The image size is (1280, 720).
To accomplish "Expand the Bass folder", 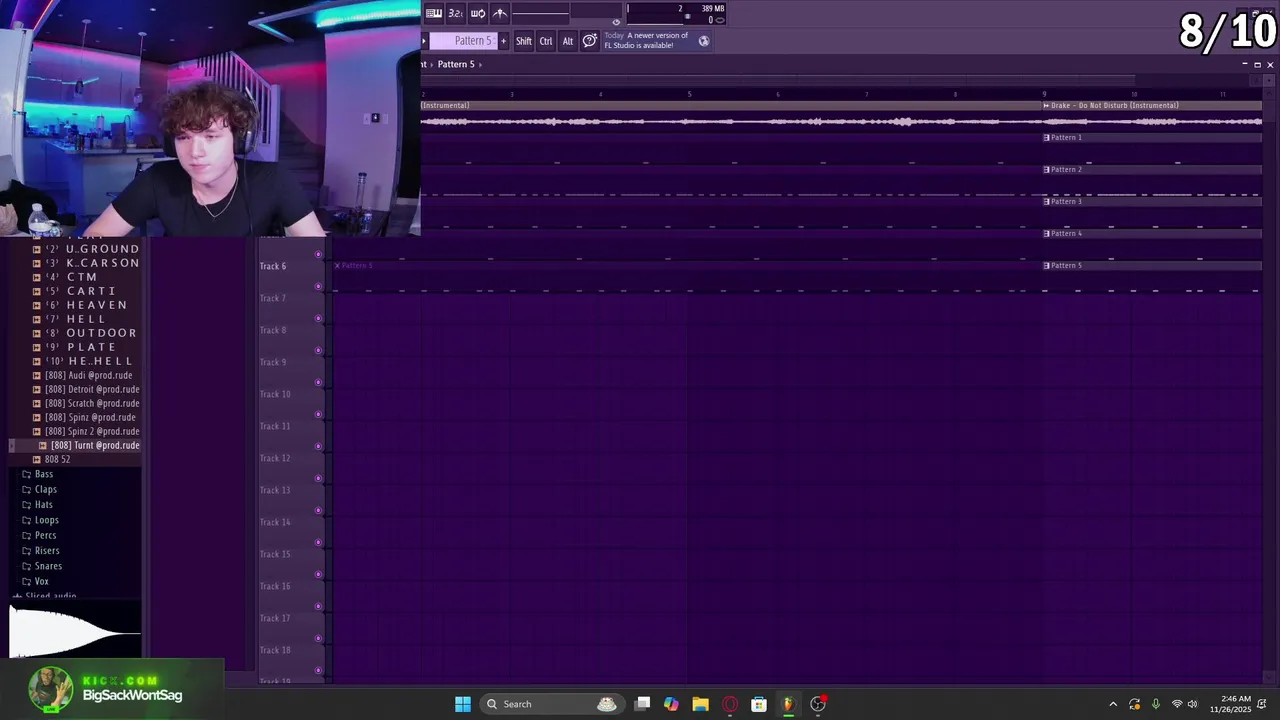I will pos(38,474).
